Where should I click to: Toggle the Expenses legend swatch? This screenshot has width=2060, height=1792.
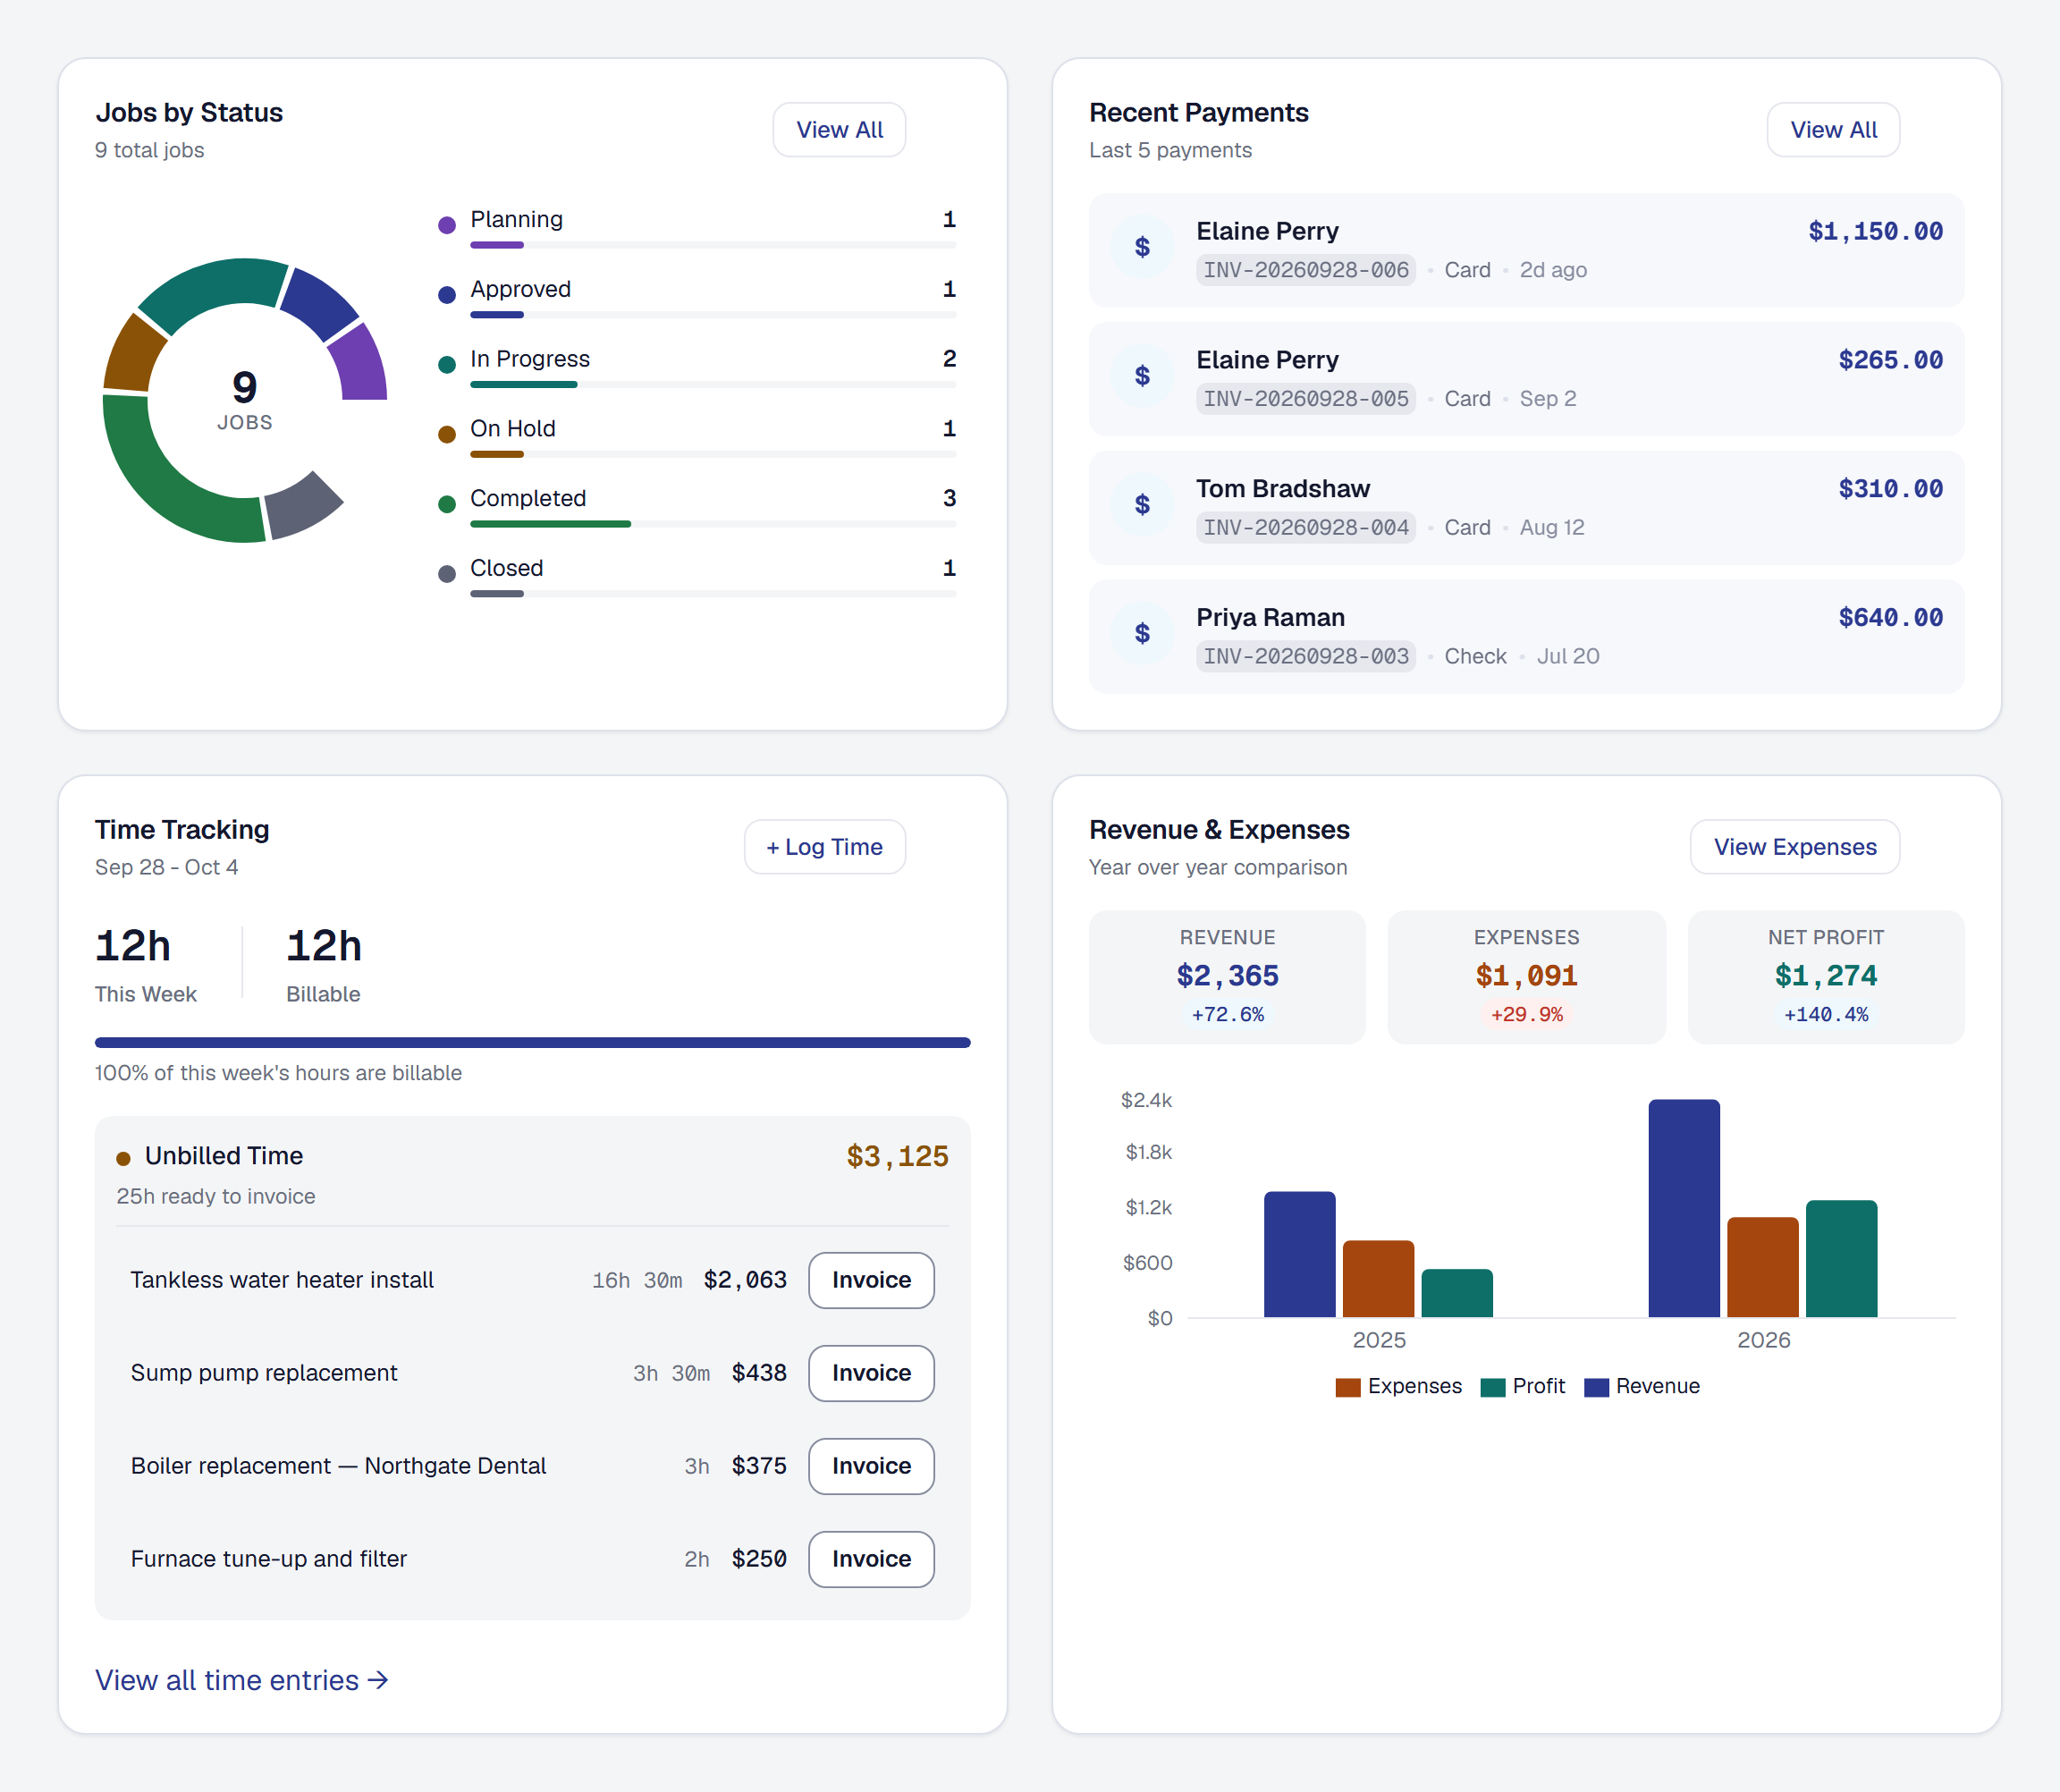[x=1348, y=1387]
